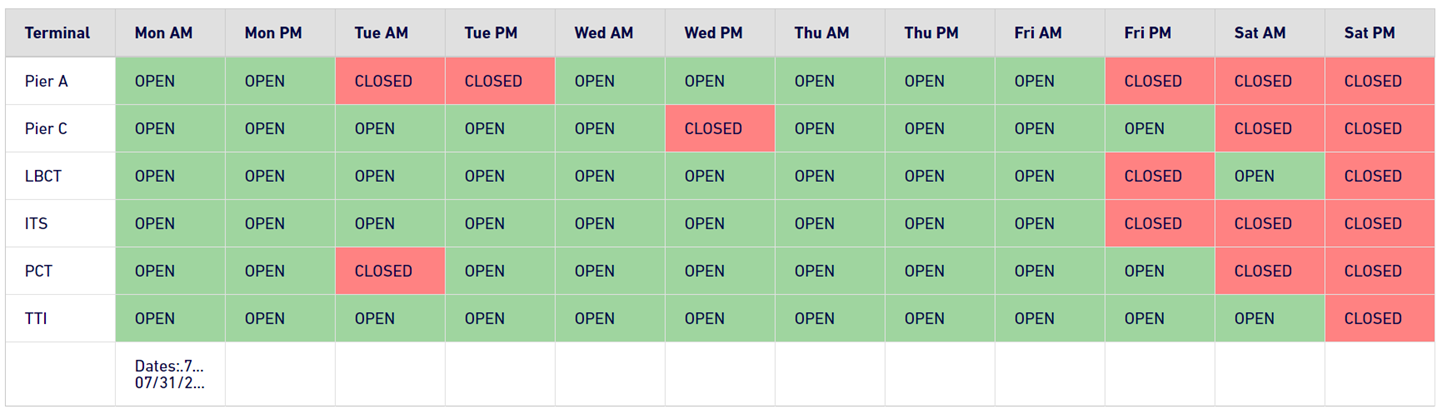Select the Terminal column header
The image size is (1437, 409).
[x=60, y=33]
